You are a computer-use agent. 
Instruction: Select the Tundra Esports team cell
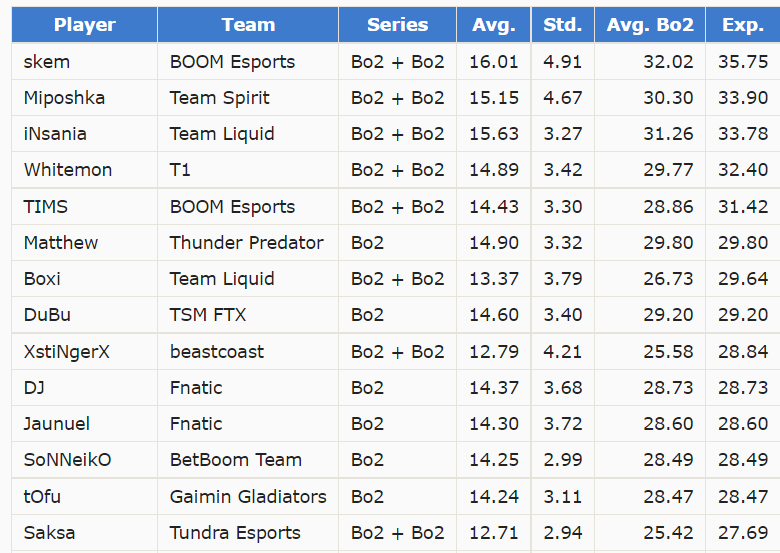pos(235,533)
